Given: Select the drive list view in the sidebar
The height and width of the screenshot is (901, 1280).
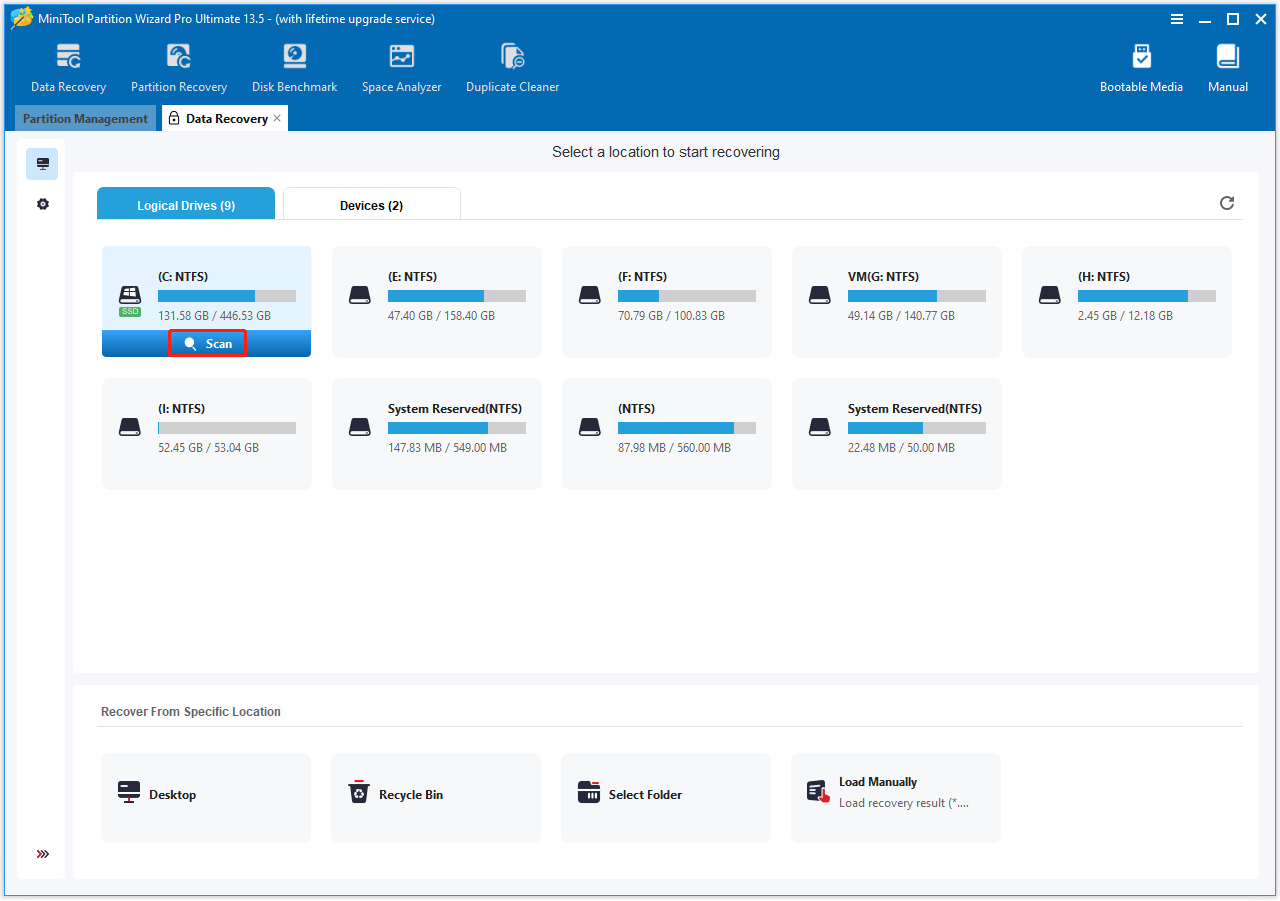Looking at the screenshot, I should [x=42, y=163].
